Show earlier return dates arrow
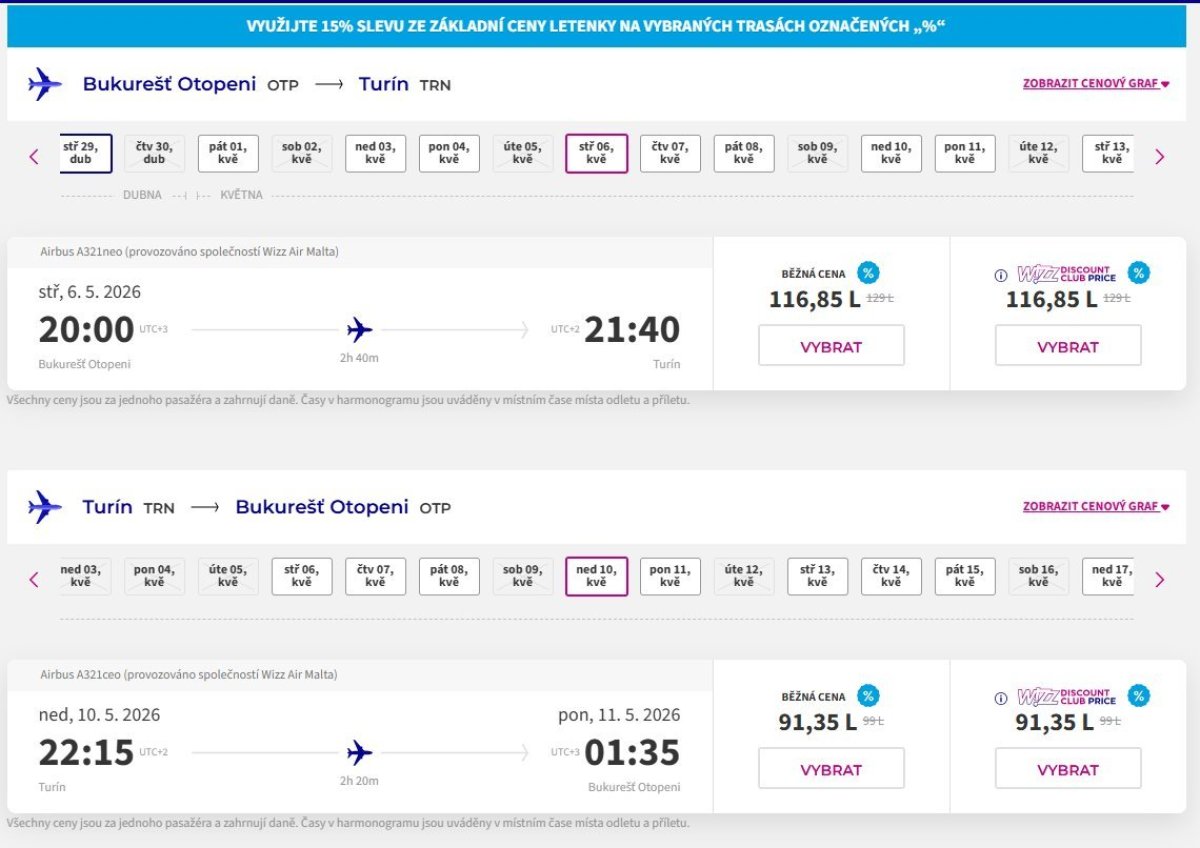This screenshot has width=1200, height=848. [34, 579]
